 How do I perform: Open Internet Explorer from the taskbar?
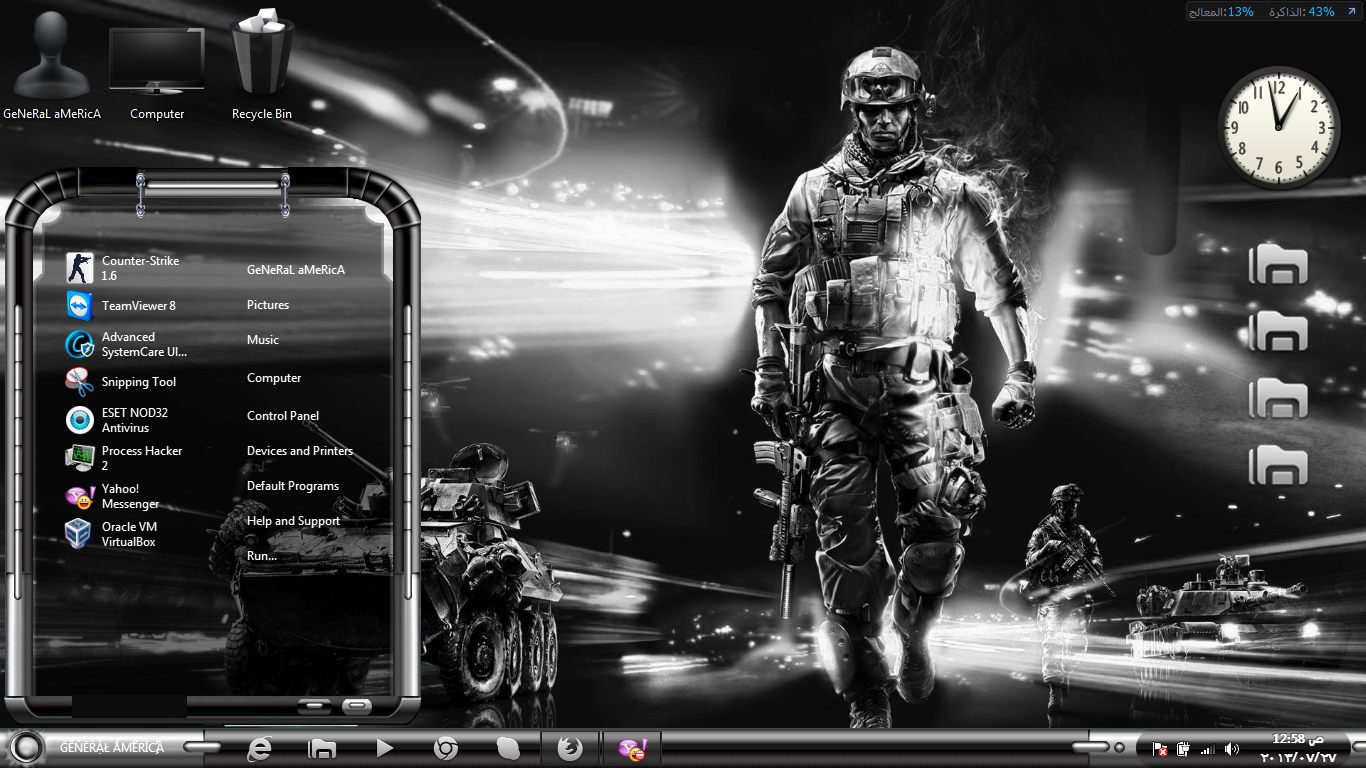[260, 748]
